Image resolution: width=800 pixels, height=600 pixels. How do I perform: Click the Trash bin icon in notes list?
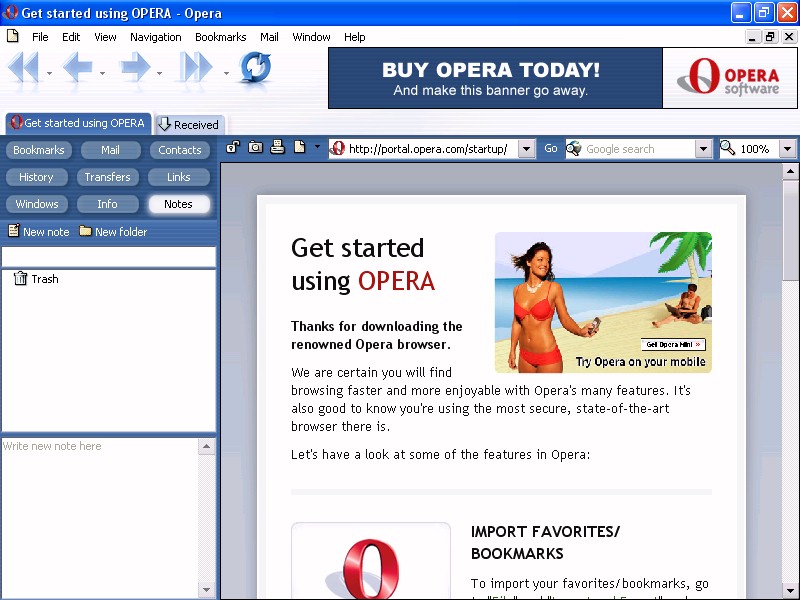[20, 278]
